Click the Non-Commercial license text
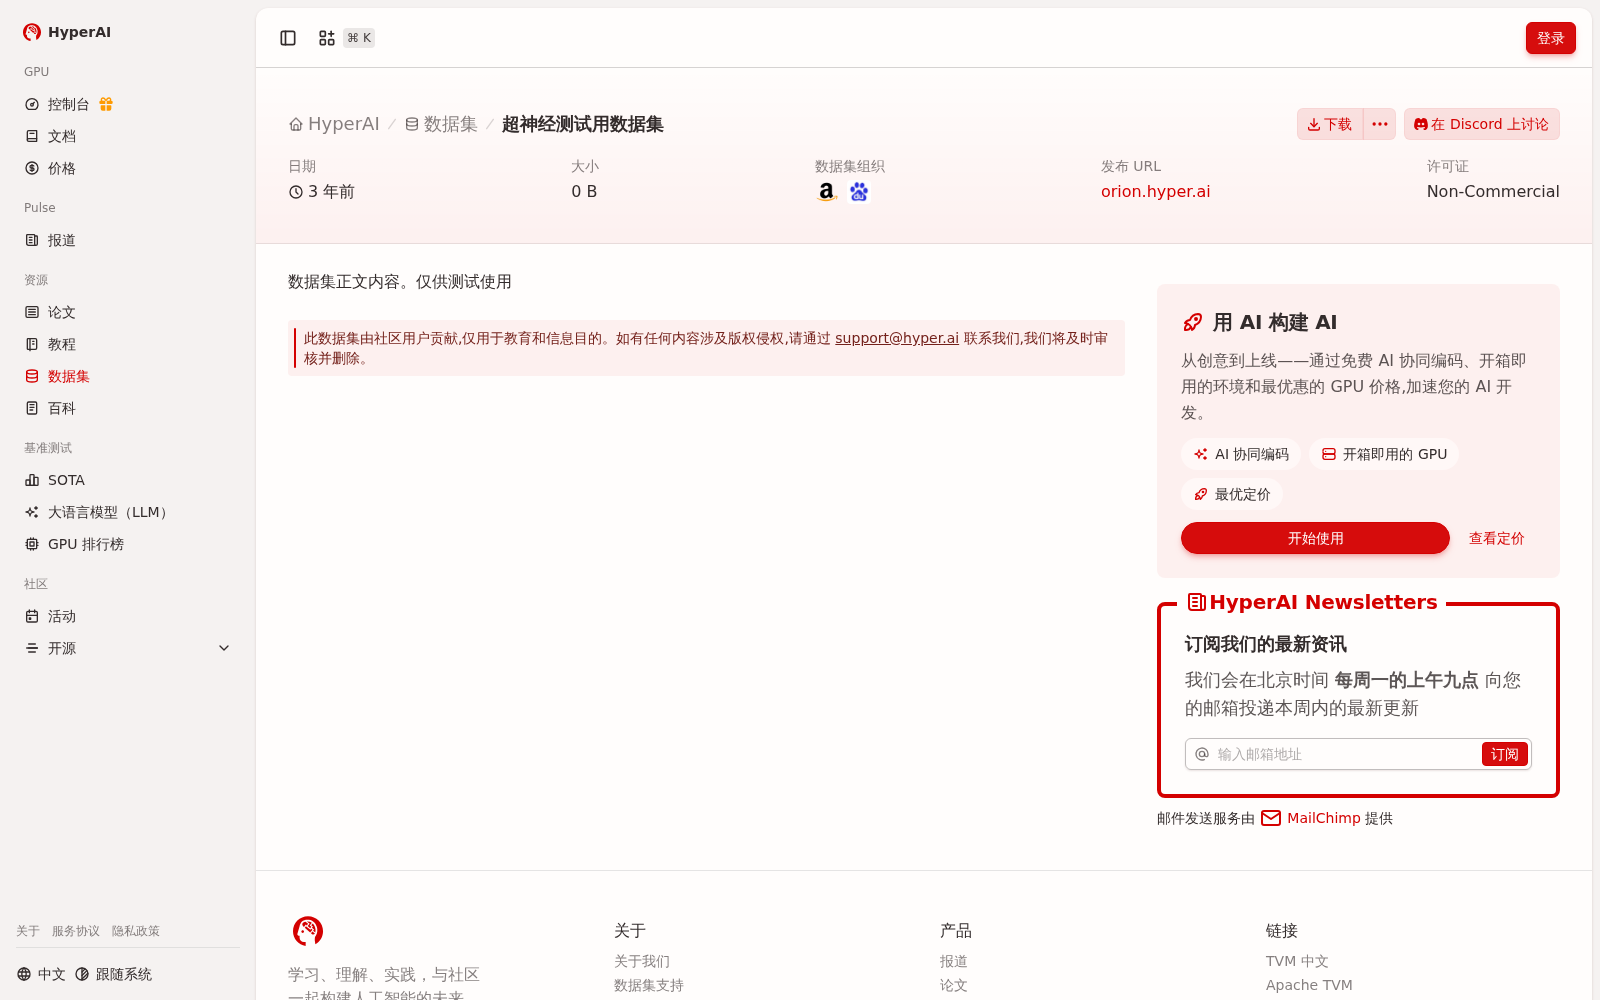 [1493, 191]
